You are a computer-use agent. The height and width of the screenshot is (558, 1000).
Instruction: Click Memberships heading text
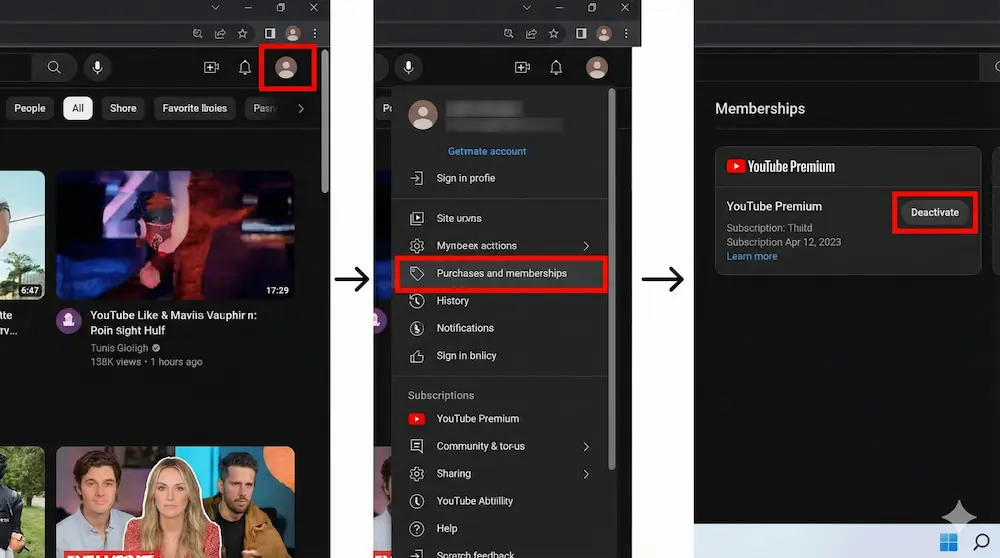coord(760,108)
